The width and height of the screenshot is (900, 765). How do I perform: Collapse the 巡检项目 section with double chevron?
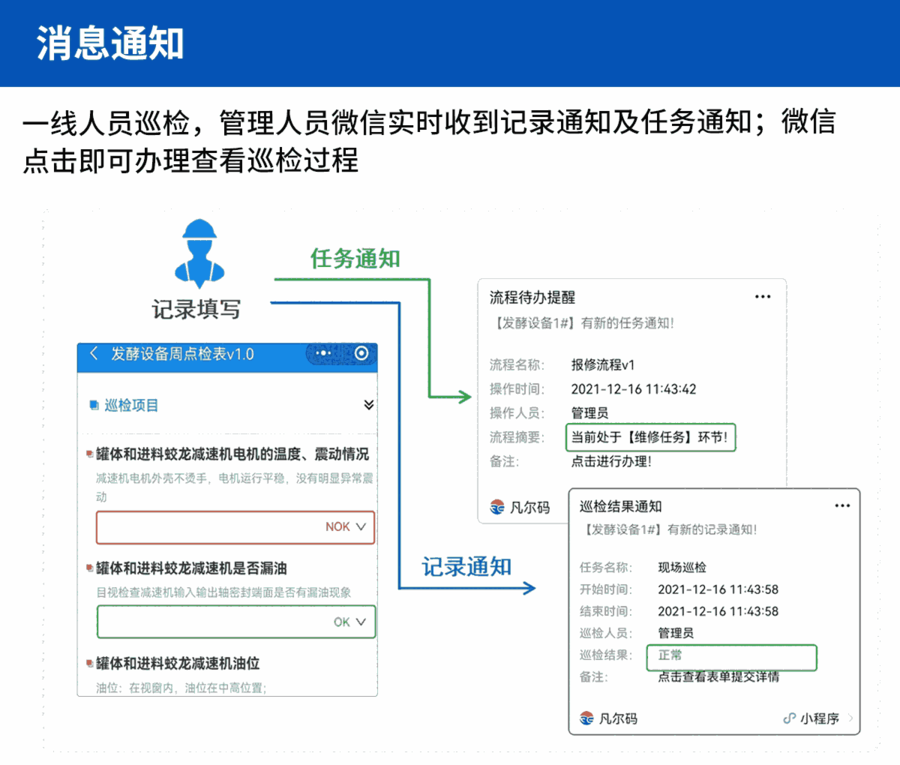point(368,405)
